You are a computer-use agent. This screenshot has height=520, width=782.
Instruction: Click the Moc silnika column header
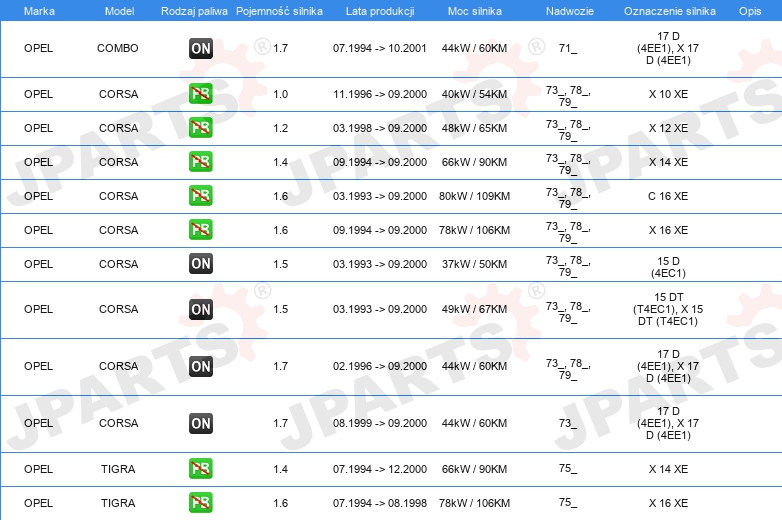475,11
